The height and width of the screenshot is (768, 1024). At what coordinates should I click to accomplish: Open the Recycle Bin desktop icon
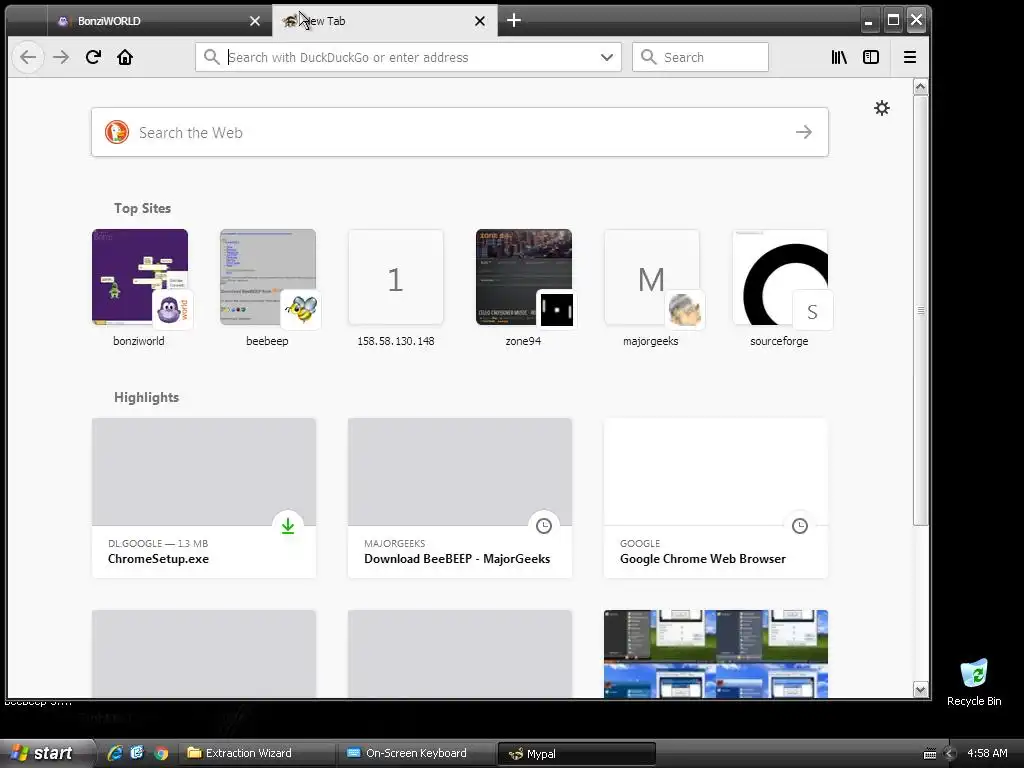click(x=974, y=682)
